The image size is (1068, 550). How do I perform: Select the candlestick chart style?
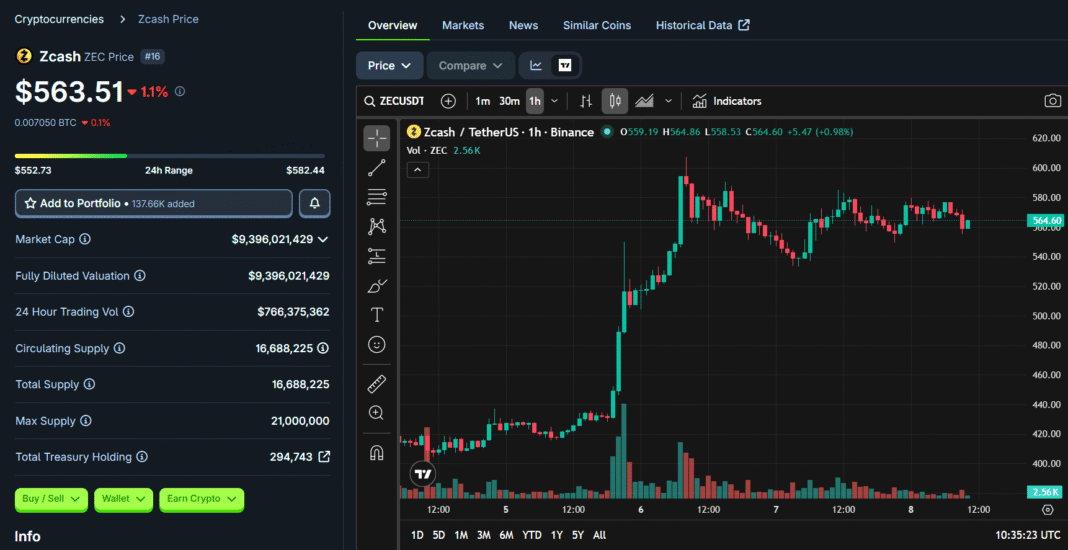coord(615,101)
